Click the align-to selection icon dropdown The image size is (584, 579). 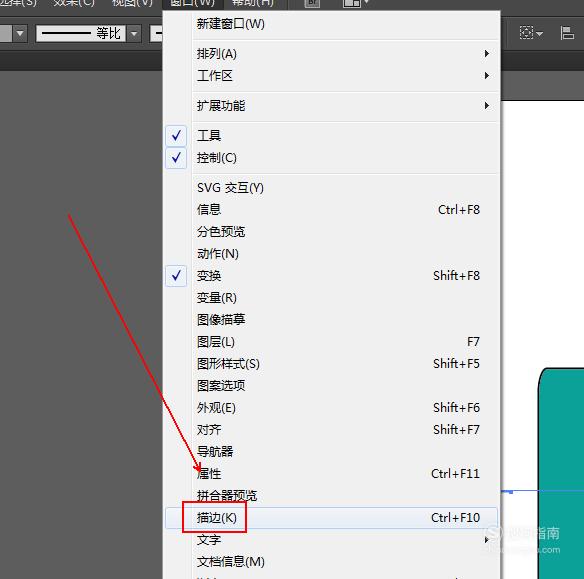click(x=531, y=33)
